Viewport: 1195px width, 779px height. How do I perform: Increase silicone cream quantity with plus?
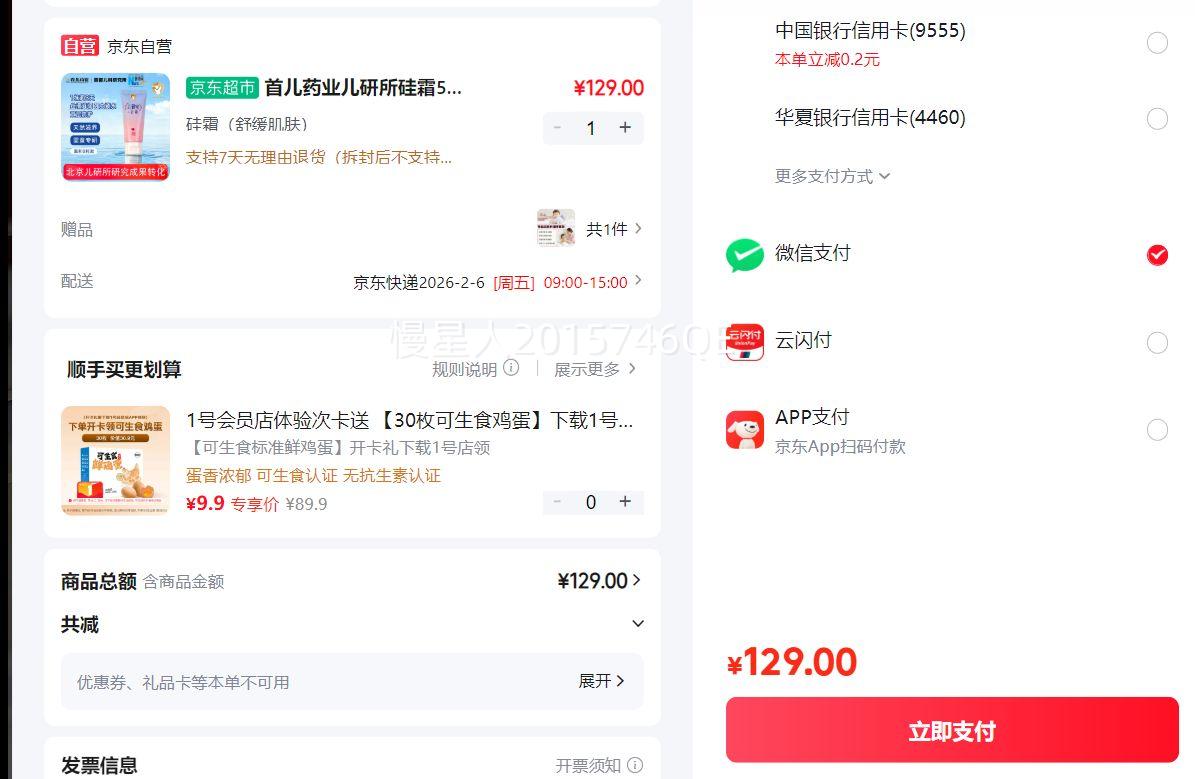point(625,128)
